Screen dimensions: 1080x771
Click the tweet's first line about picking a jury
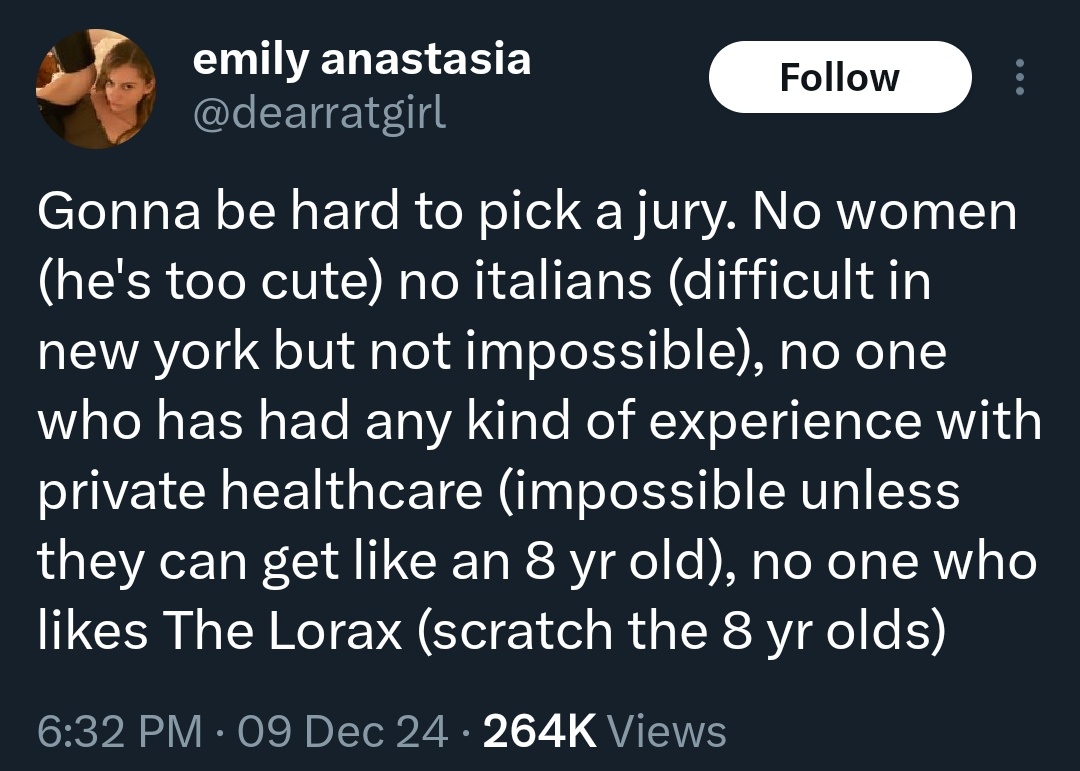[527, 214]
